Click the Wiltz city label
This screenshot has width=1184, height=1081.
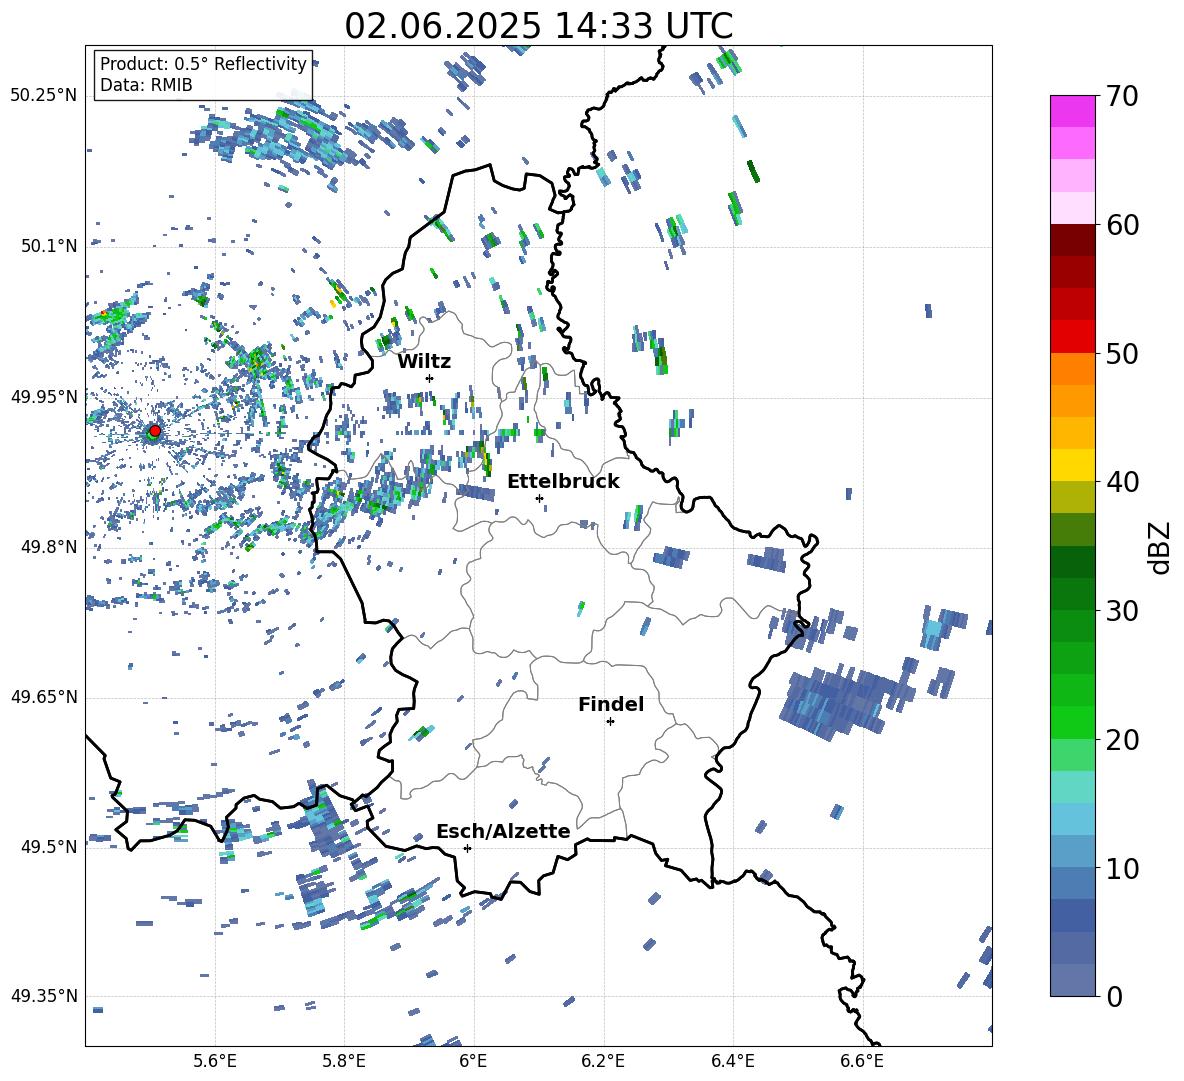click(424, 362)
